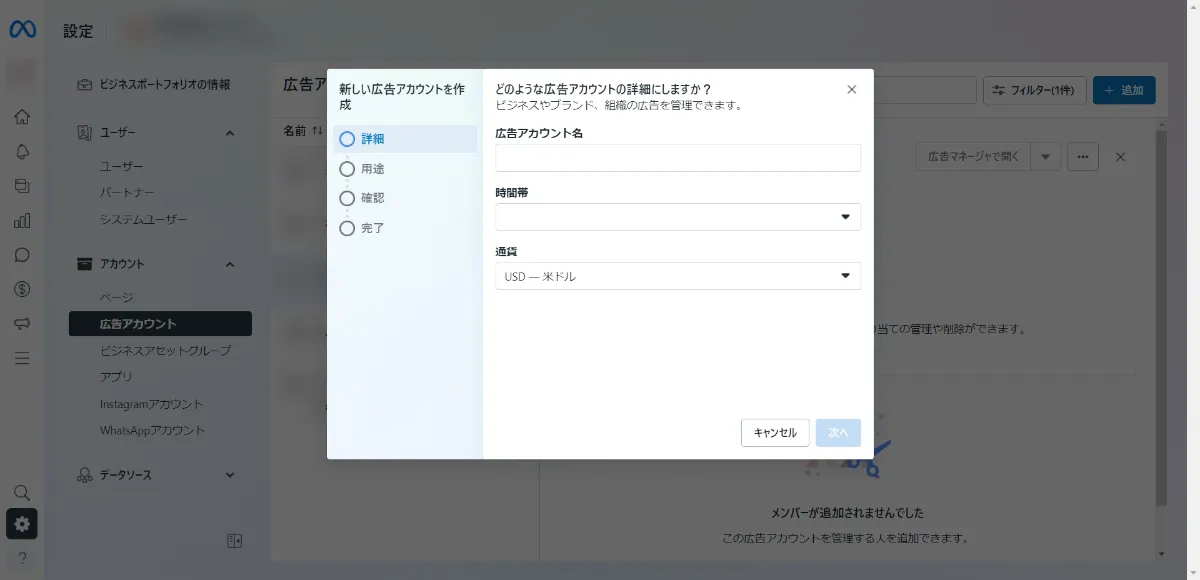The image size is (1200, 580).
Task: Click the 追加 button
Action: [1124, 90]
